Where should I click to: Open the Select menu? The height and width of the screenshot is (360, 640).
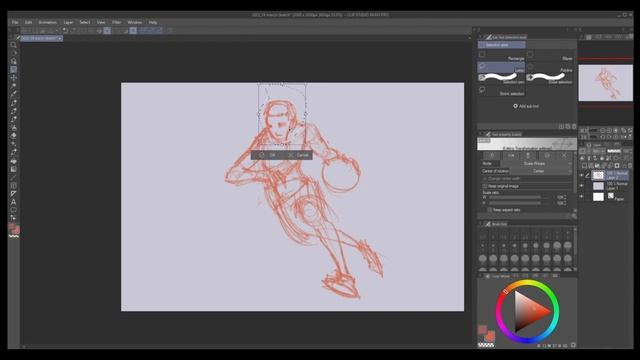click(84, 22)
